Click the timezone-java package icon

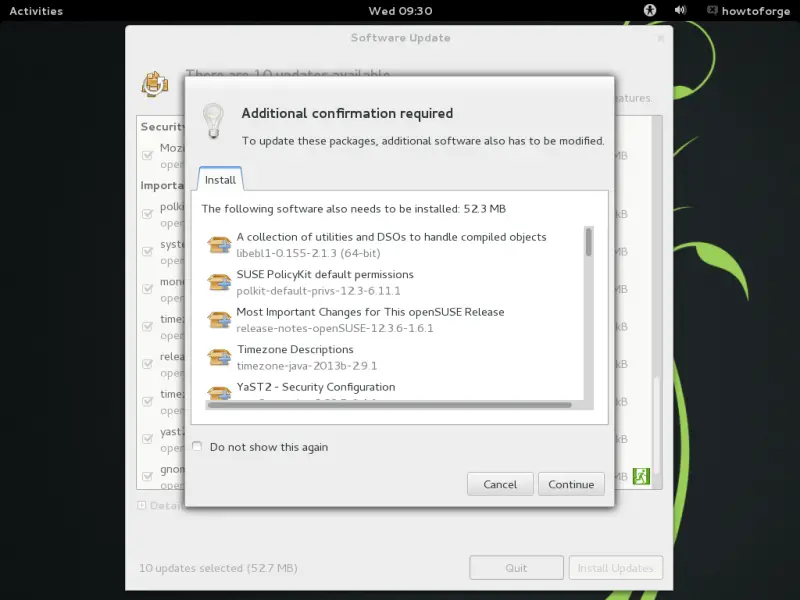click(x=219, y=357)
